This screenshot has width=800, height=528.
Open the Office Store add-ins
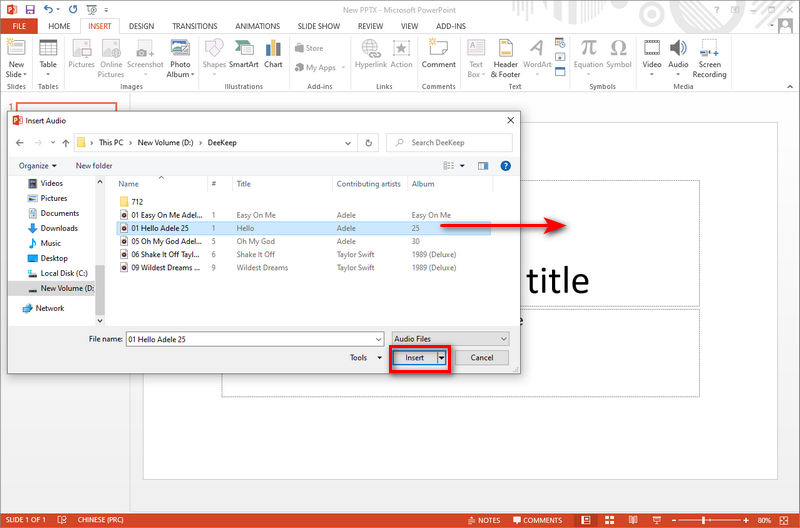point(309,48)
